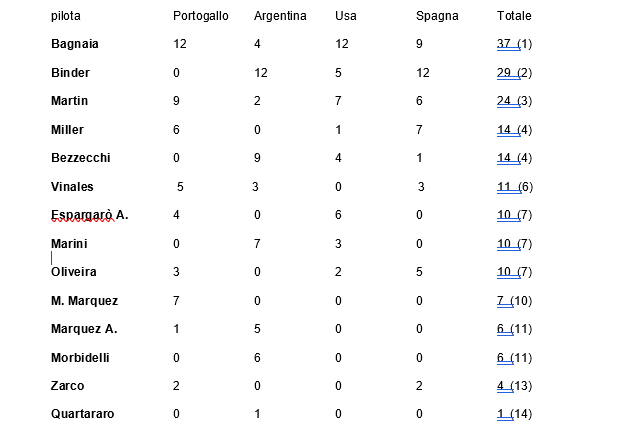Click the rider name Bezzecchi
The image size is (620, 431).
tap(80, 158)
